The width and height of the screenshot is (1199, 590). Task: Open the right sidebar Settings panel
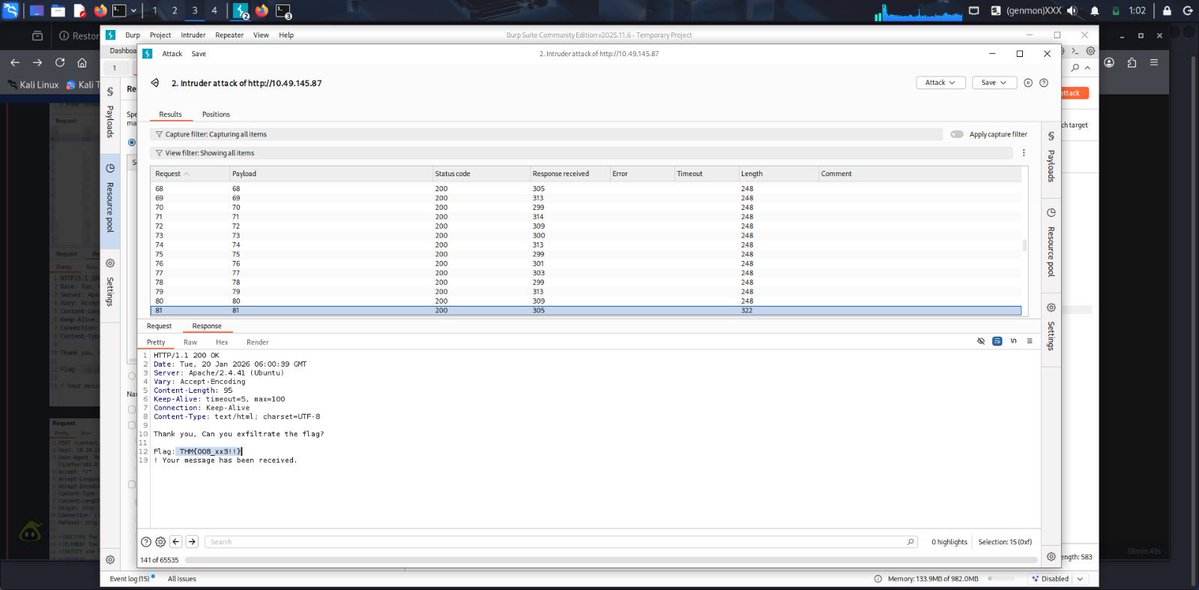[x=1051, y=327]
